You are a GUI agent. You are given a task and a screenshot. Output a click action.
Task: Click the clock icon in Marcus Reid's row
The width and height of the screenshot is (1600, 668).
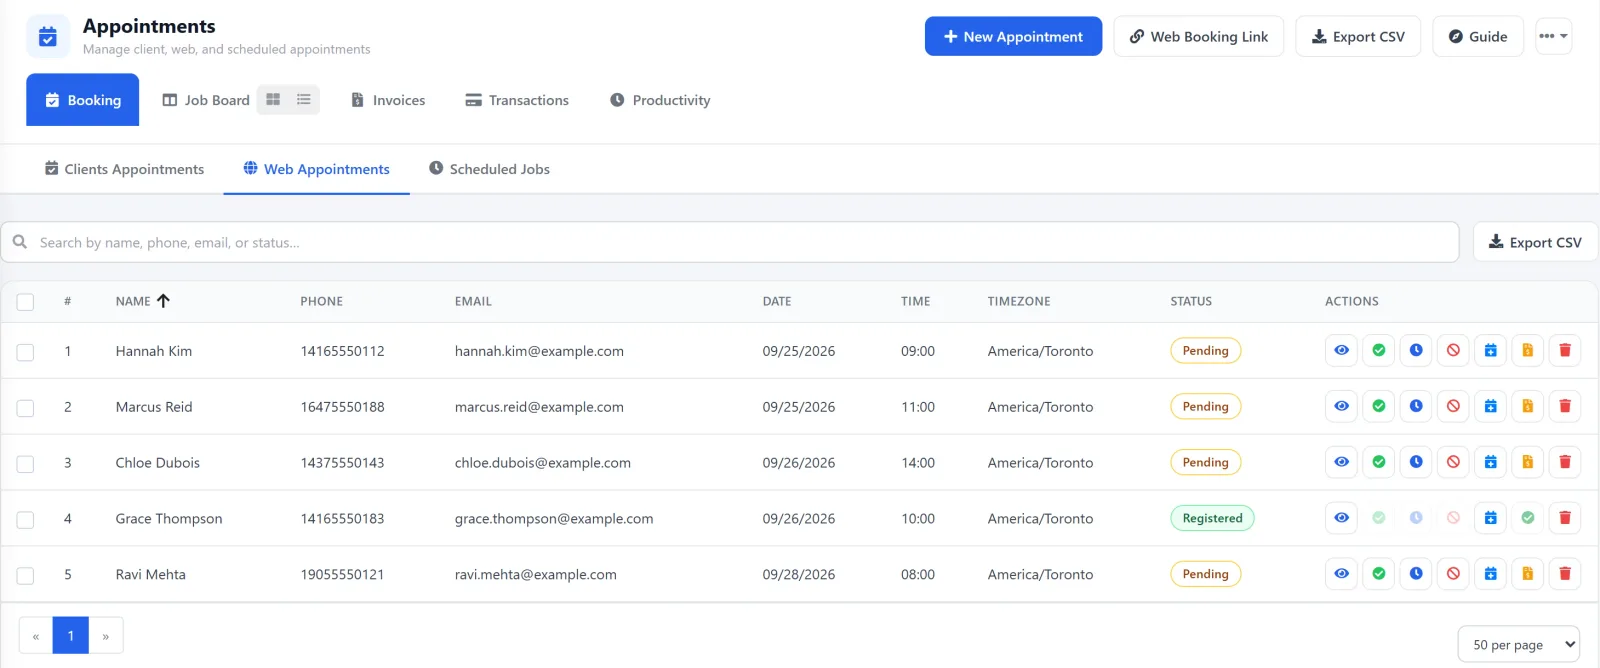tap(1416, 407)
